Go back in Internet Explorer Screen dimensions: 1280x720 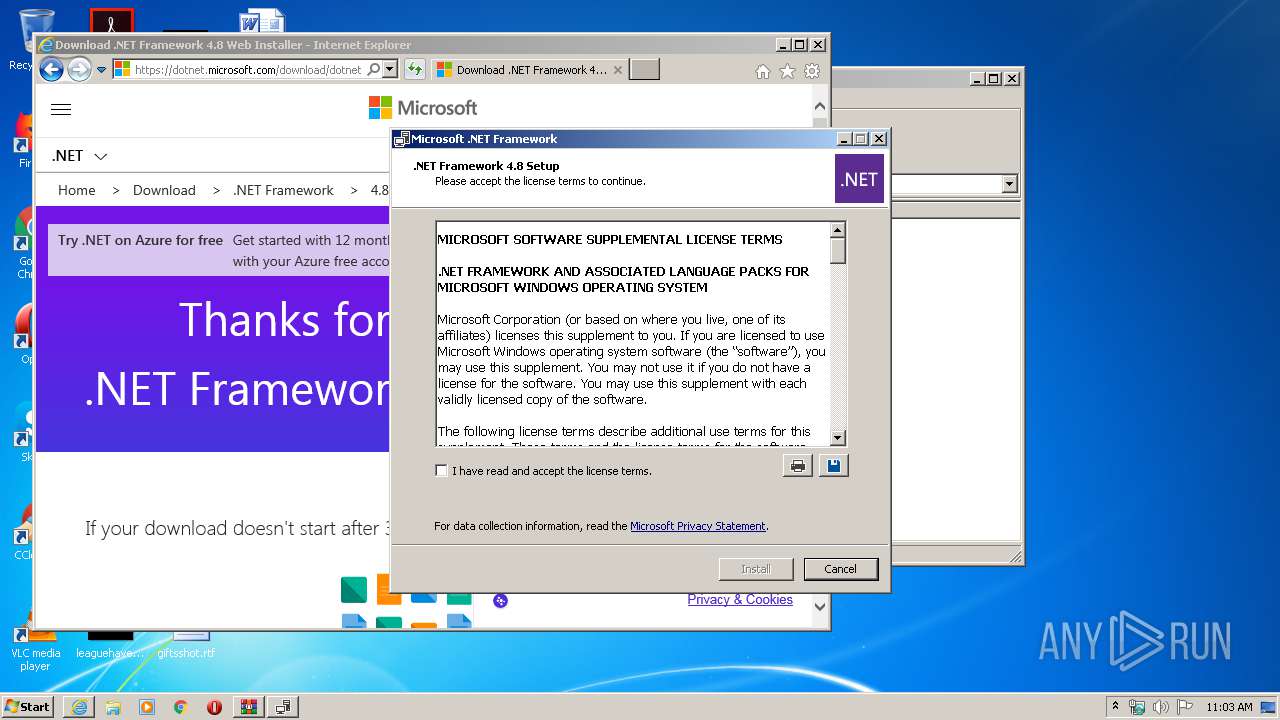[51, 70]
